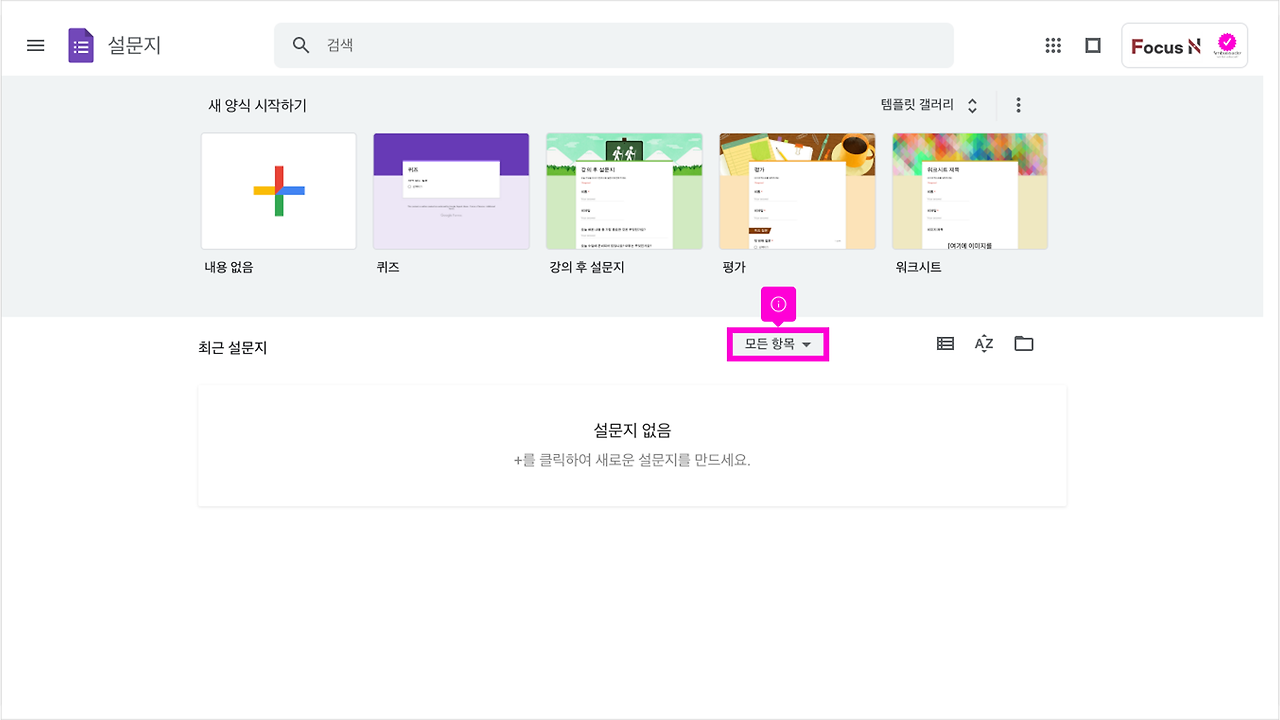
Task: Select the 퀴즈 template
Action: coord(451,191)
